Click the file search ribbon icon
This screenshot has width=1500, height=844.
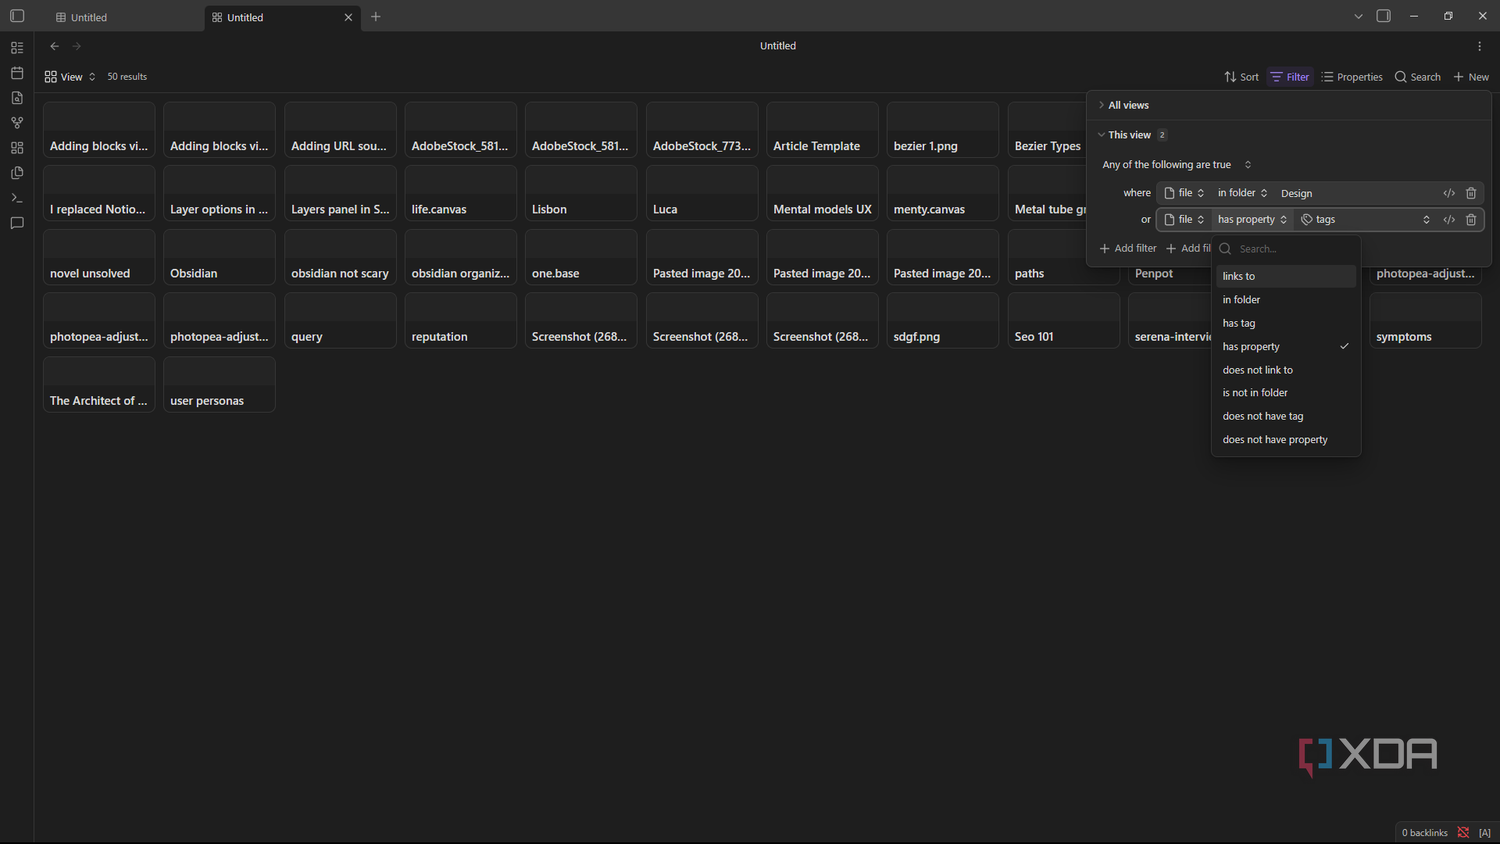pyautogui.click(x=17, y=98)
